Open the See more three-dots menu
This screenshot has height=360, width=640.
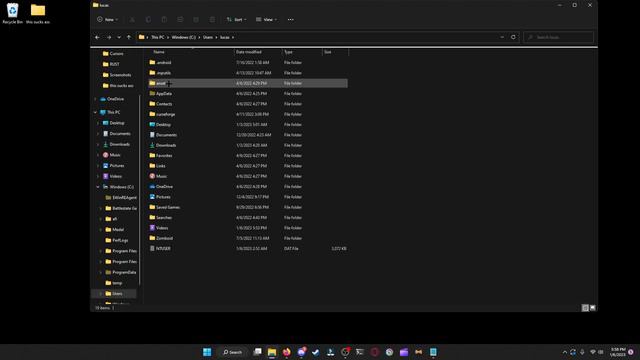290,20
